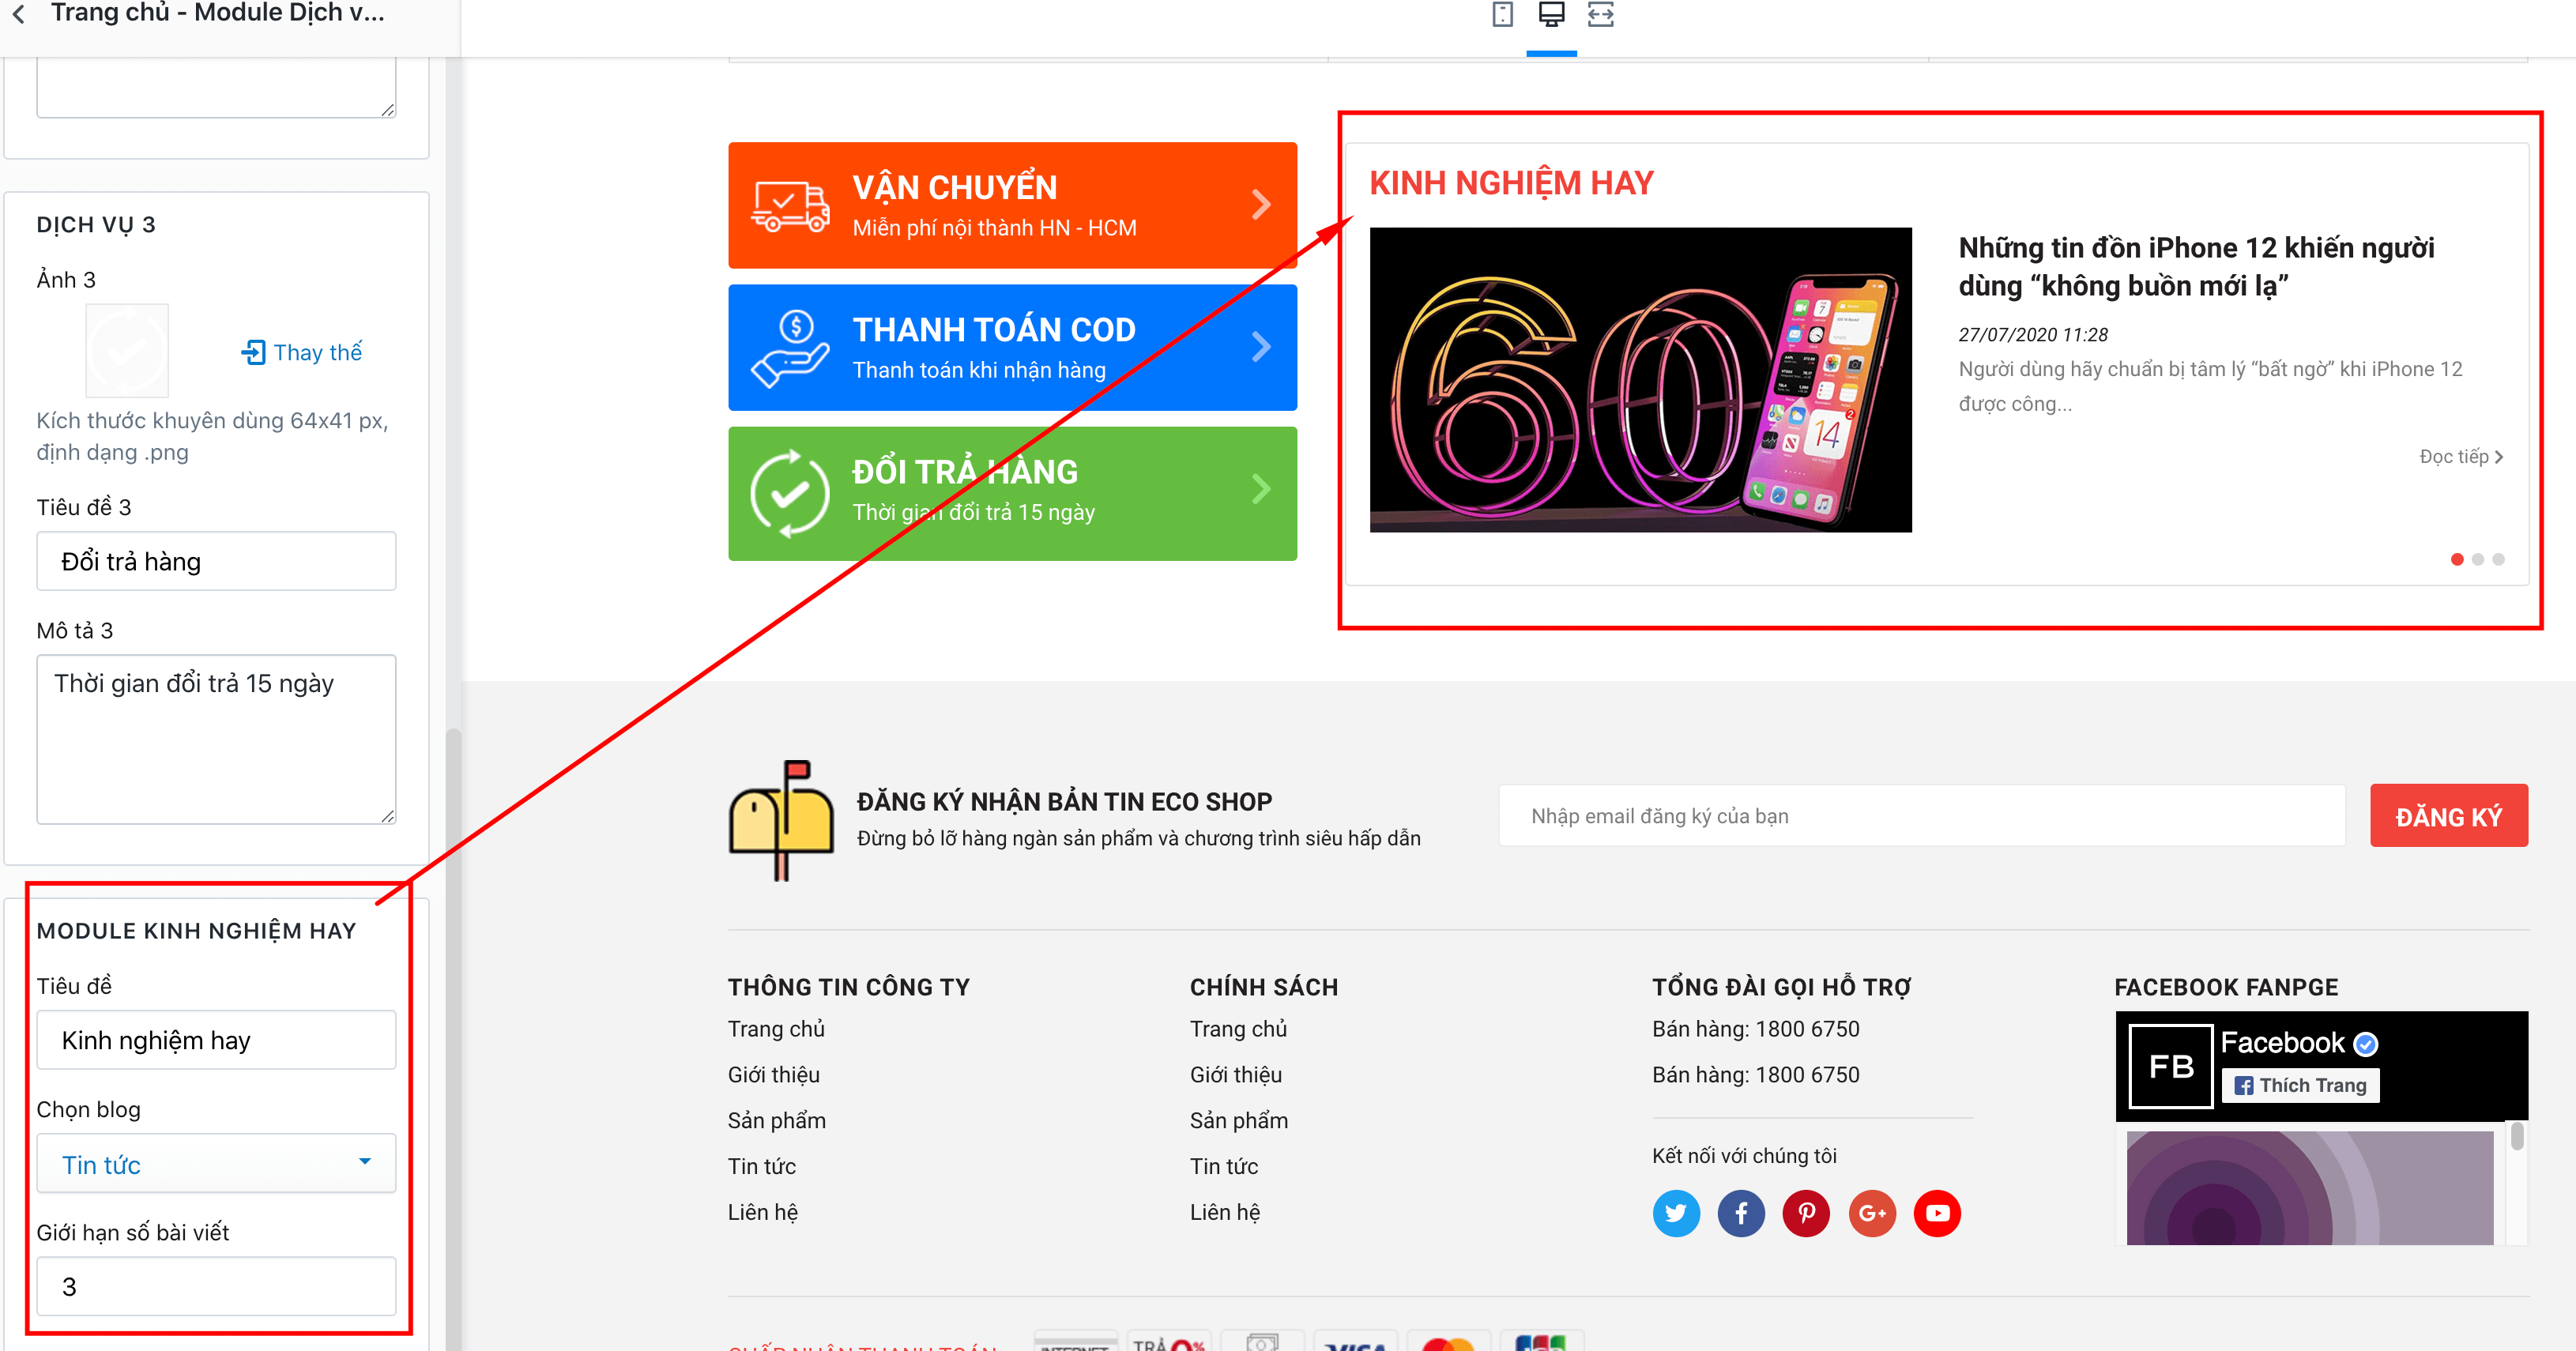The height and width of the screenshot is (1351, 2576).
Task: Open Twitter social icon in footer
Action: (x=1676, y=1213)
